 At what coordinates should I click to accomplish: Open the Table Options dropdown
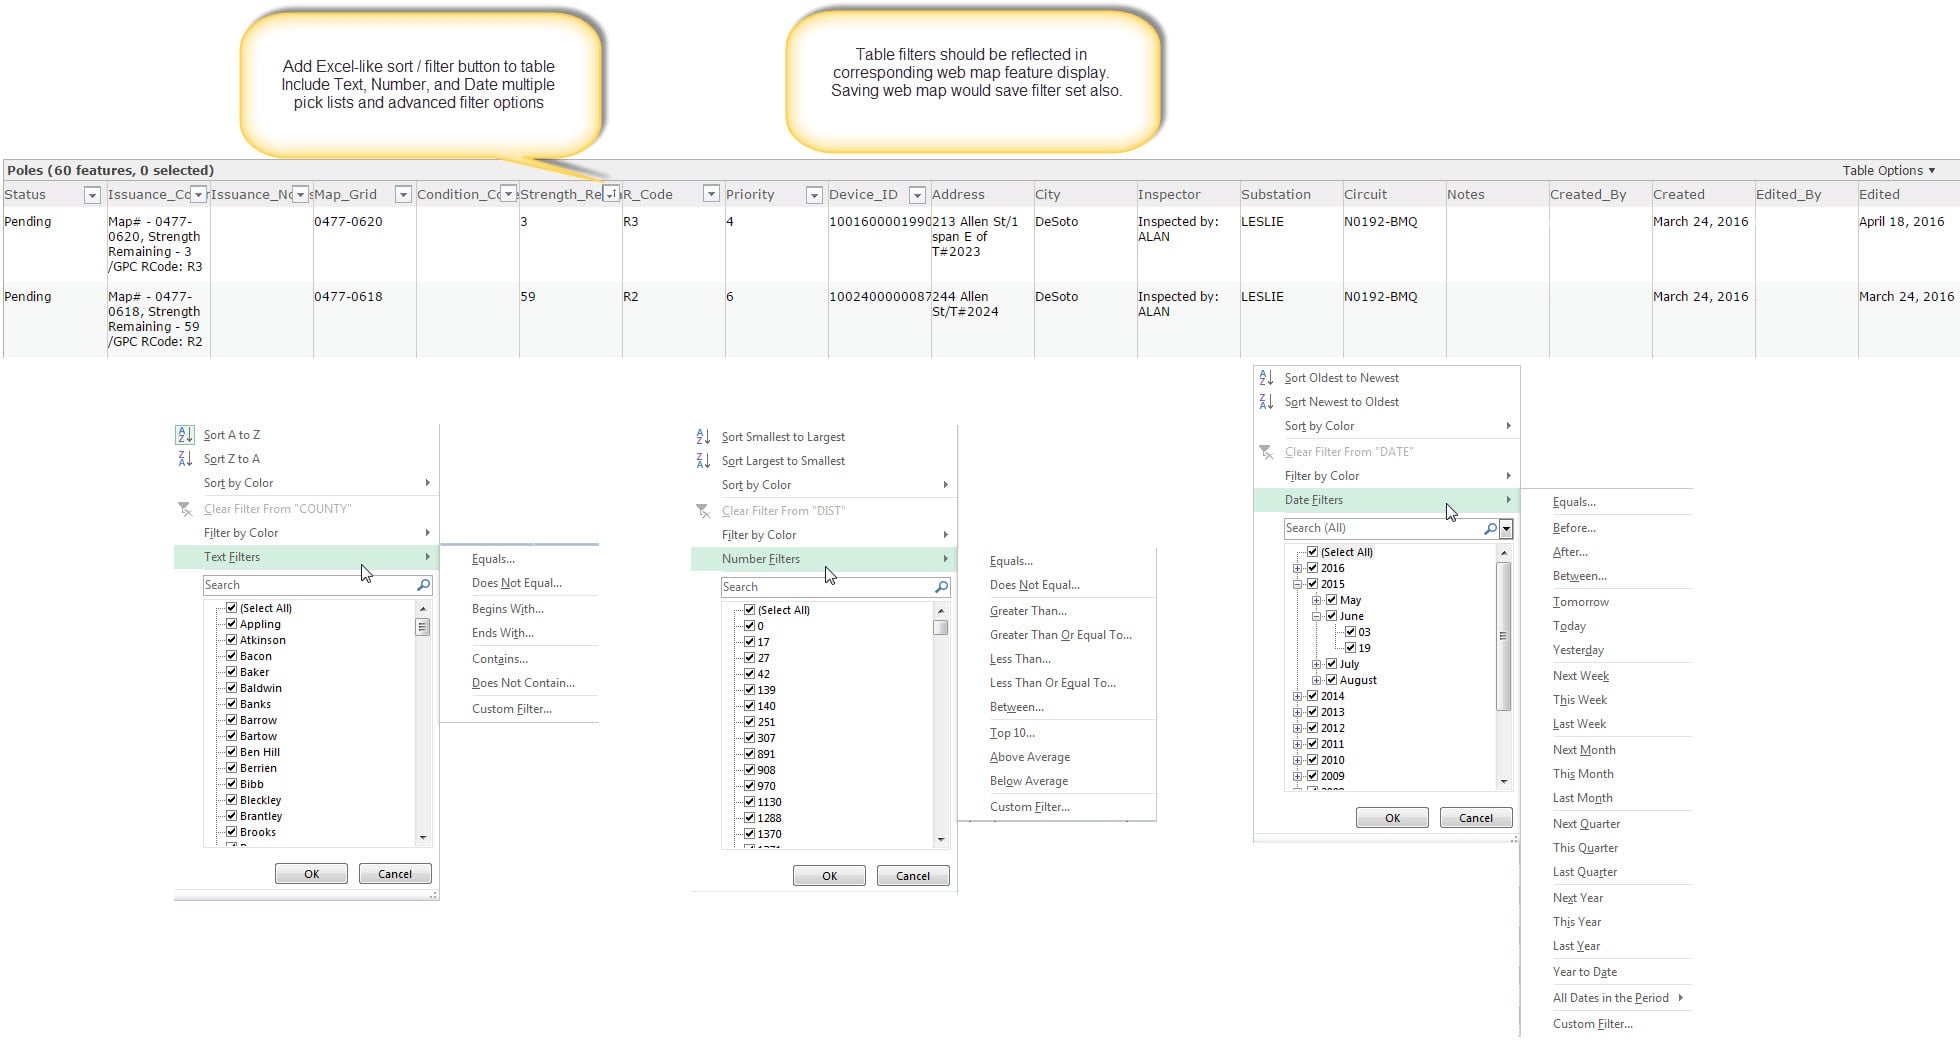coord(1888,170)
